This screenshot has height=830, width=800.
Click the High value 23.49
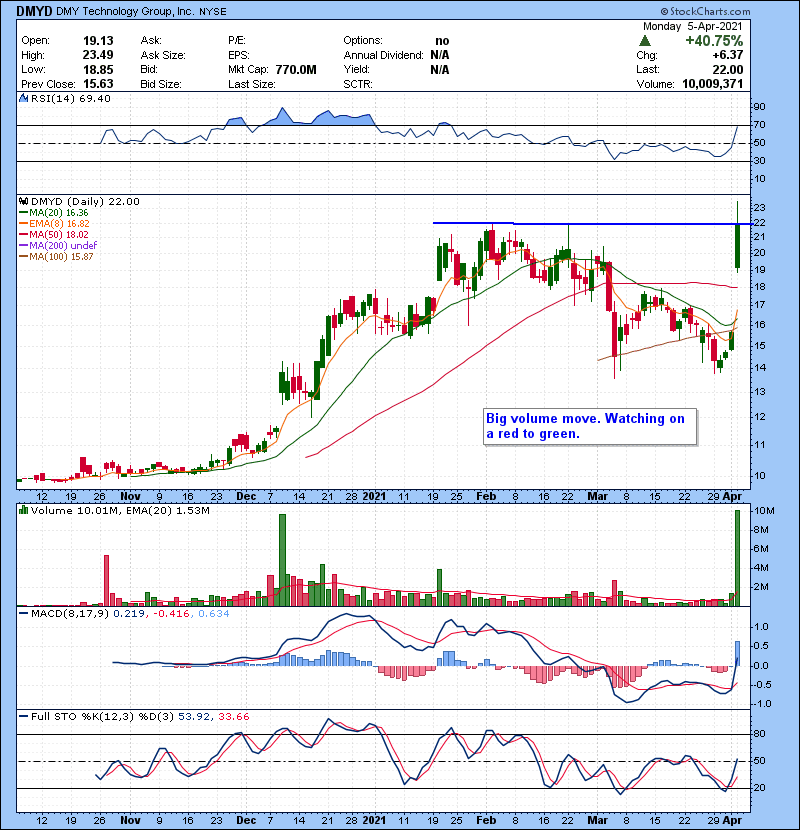pyautogui.click(x=98, y=55)
